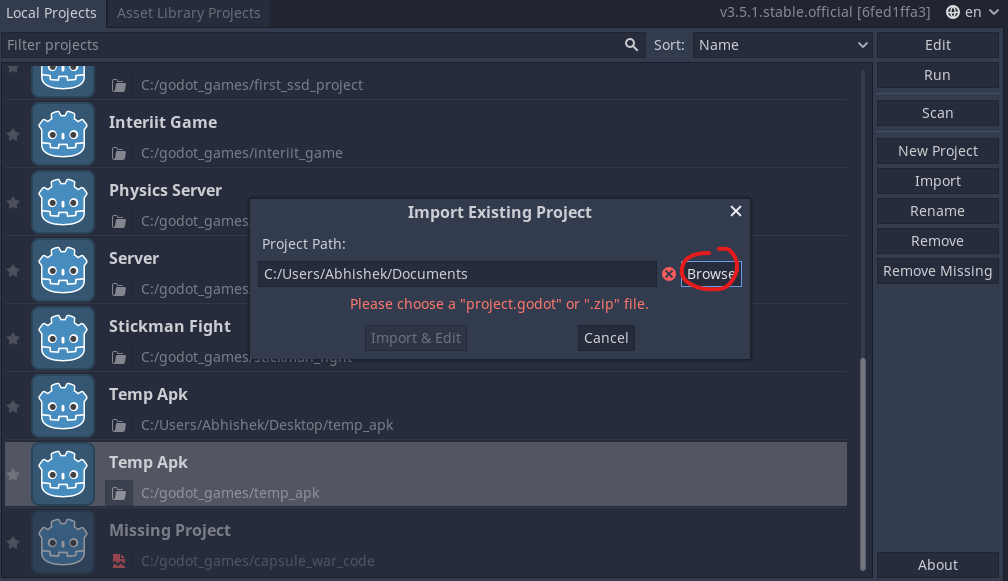The image size is (1008, 581).
Task: Open folder icon beside Physics Server path
Action: point(119,222)
